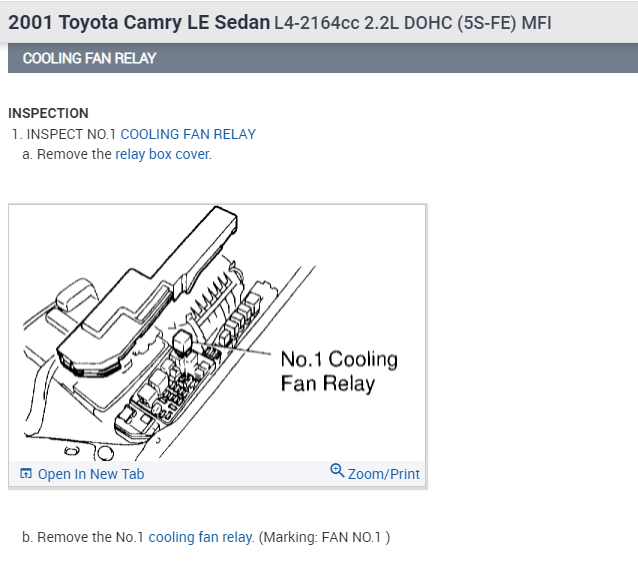Screen dimensions: 638x565
Task: Click the No.1 Cooling Fan Relay diagram label
Action: [x=338, y=371]
